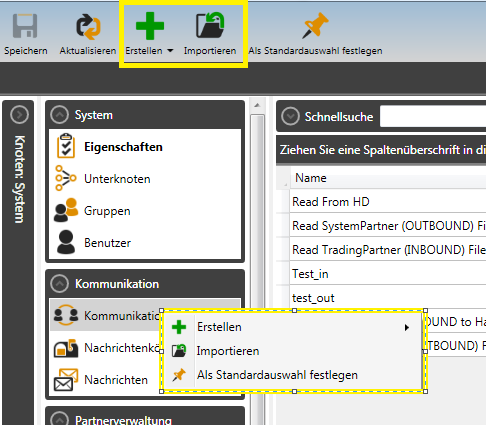This screenshot has height=425, width=486.
Task: Click the Aktualisieren refresh icon
Action: [x=88, y=26]
